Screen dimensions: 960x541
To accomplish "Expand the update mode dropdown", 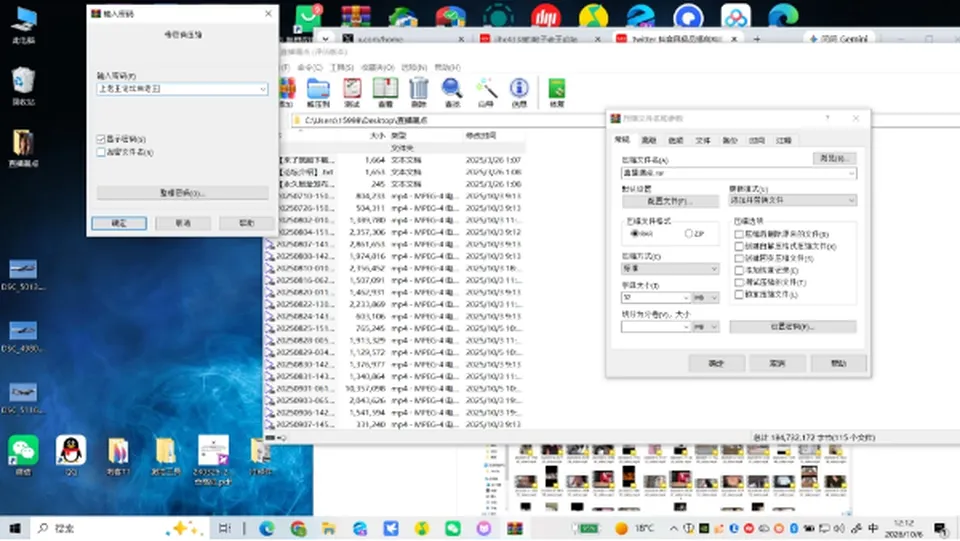I will [792, 200].
